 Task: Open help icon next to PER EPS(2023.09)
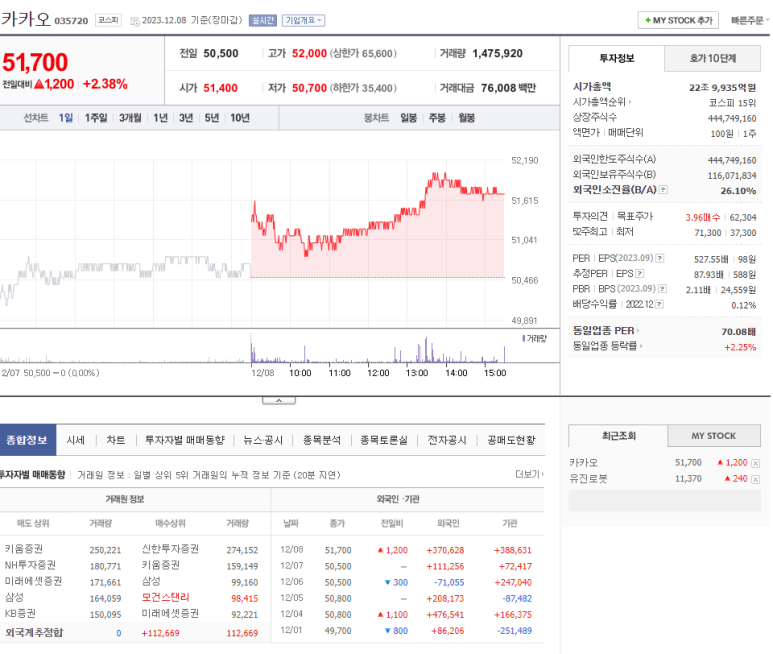tap(660, 258)
